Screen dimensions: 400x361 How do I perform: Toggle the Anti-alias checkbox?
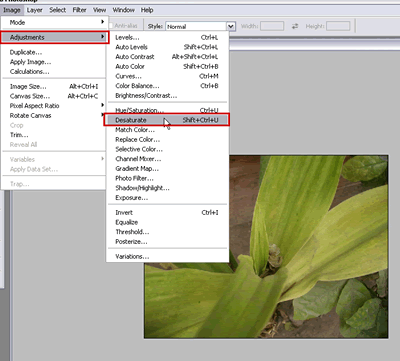[x=111, y=26]
